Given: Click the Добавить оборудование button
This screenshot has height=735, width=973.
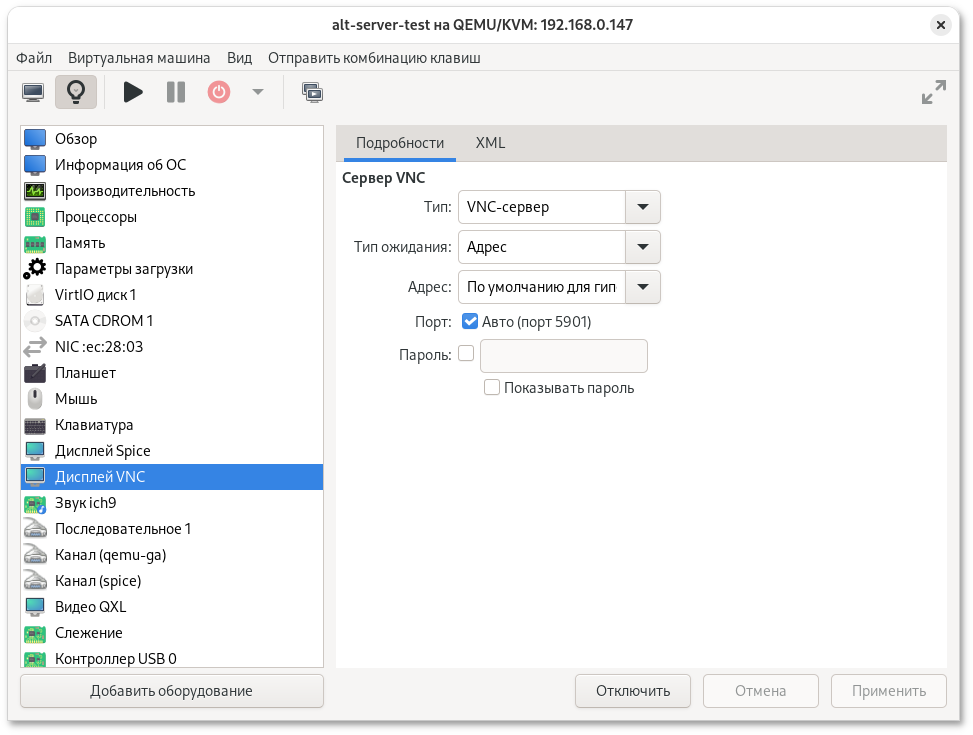Looking at the screenshot, I should point(171,691).
